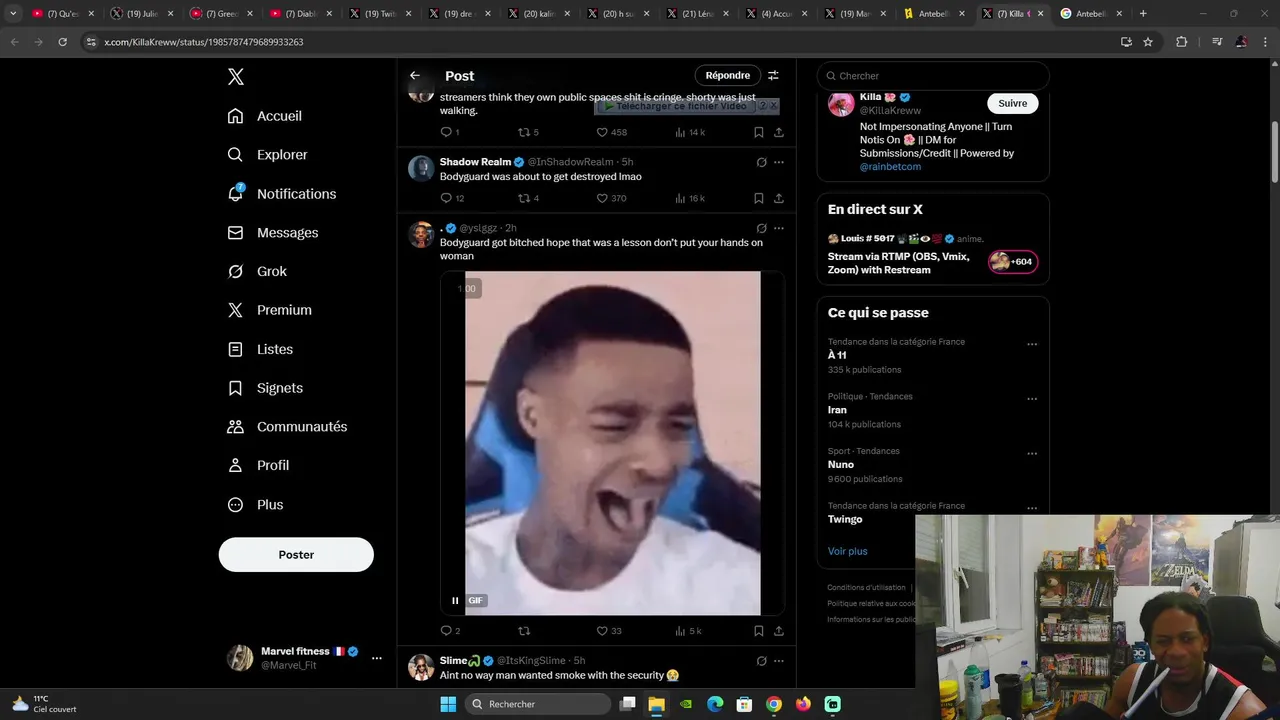The width and height of the screenshot is (1280, 720).
Task: Open the À 11 trend
Action: (837, 355)
